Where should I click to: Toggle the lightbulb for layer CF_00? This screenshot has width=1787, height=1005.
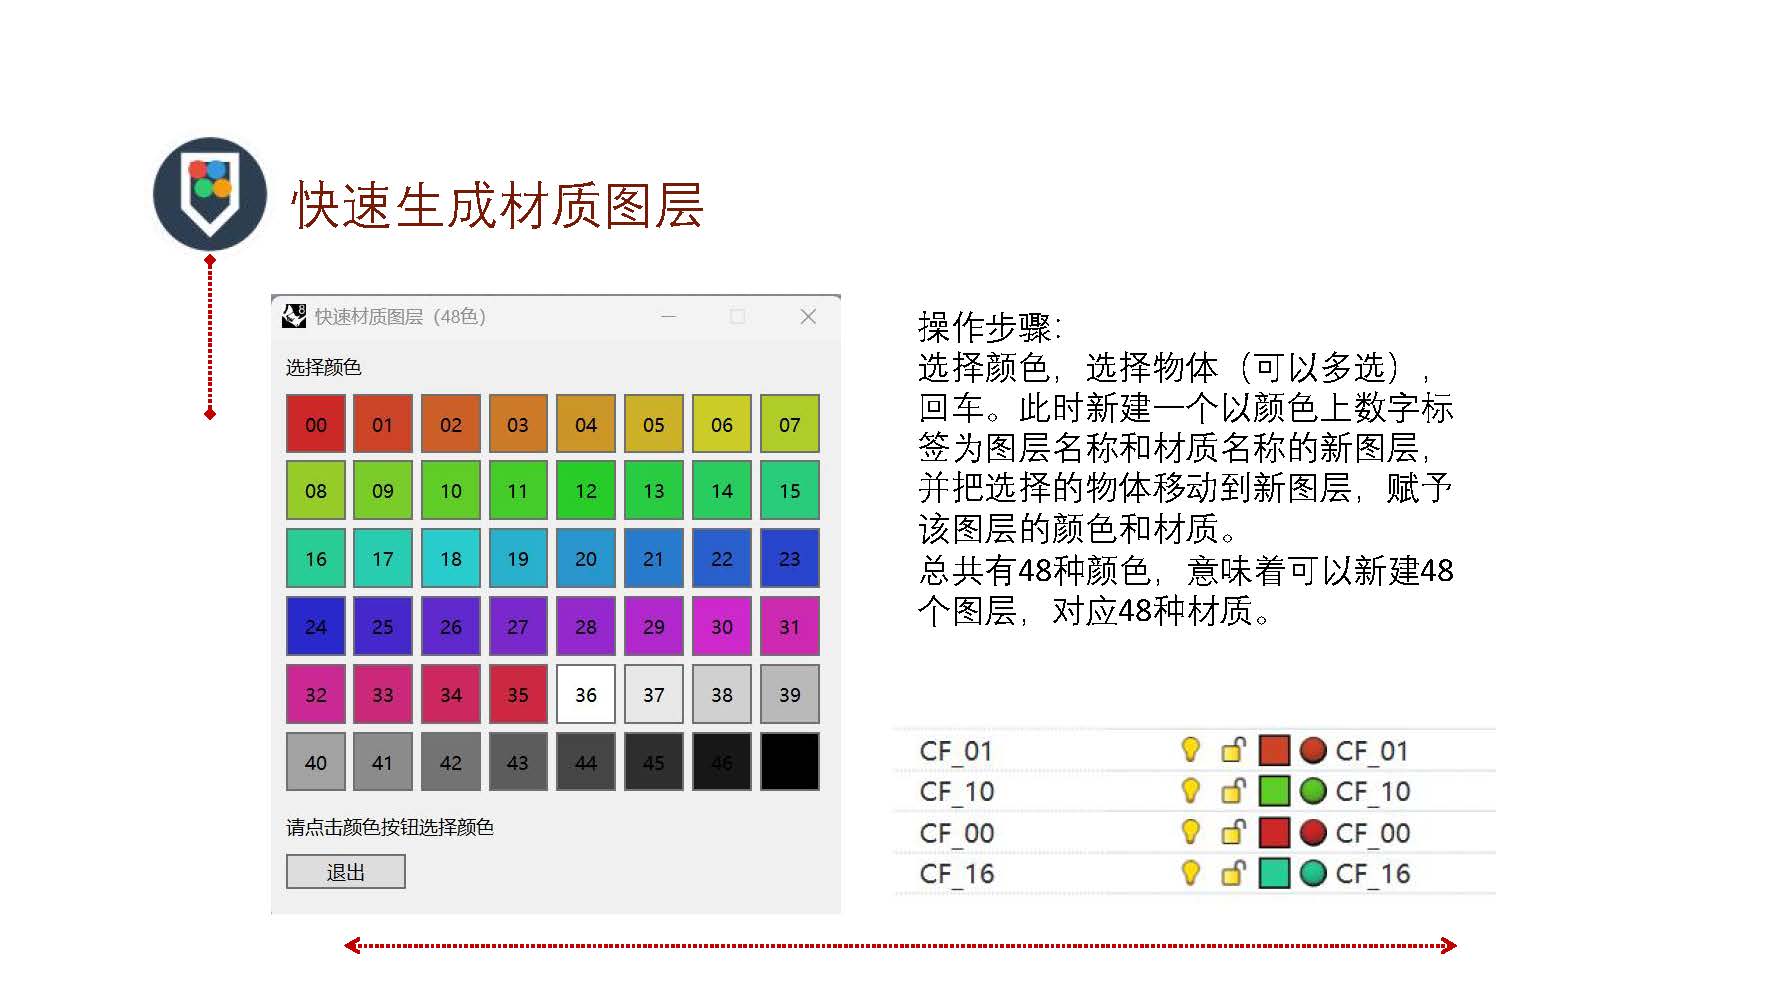(1190, 832)
